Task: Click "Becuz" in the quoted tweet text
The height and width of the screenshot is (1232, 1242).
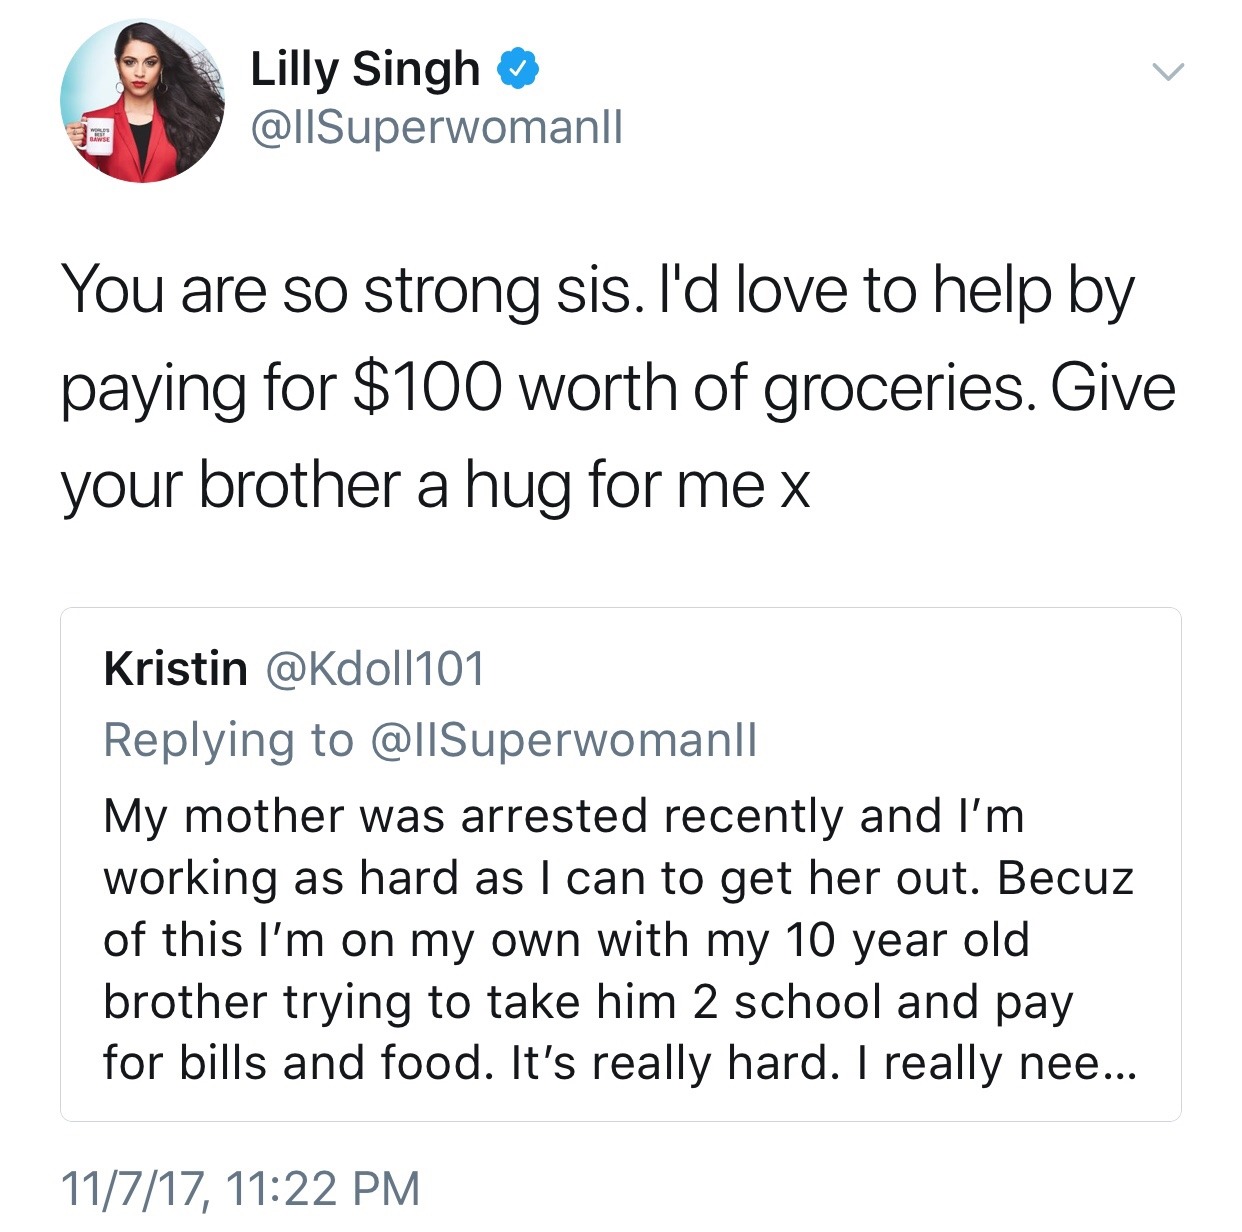Action: click(x=1065, y=878)
